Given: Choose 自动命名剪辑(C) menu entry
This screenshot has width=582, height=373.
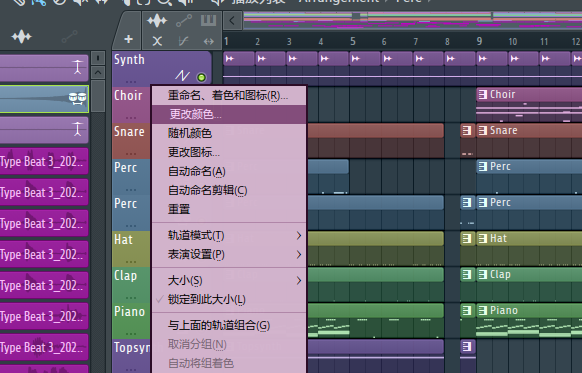Looking at the screenshot, I should (229, 190).
